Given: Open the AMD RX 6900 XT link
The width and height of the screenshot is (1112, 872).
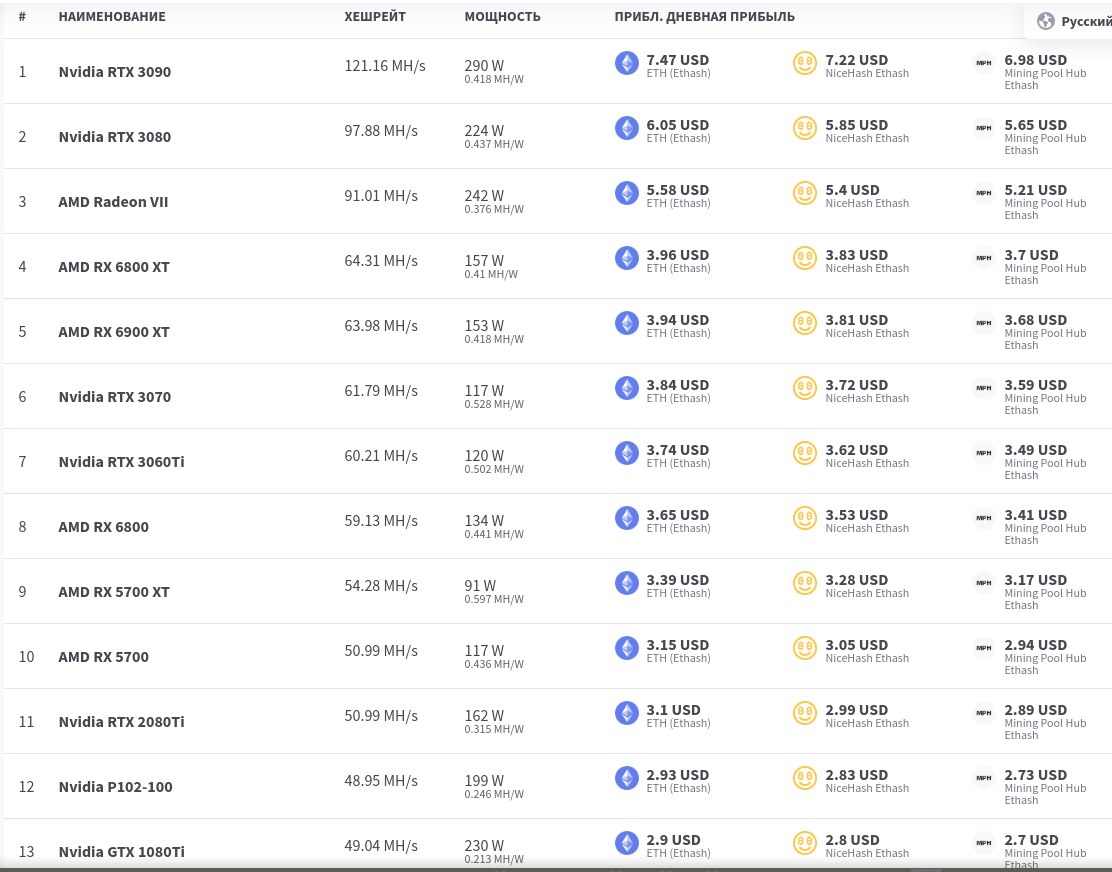Looking at the screenshot, I should coord(114,332).
